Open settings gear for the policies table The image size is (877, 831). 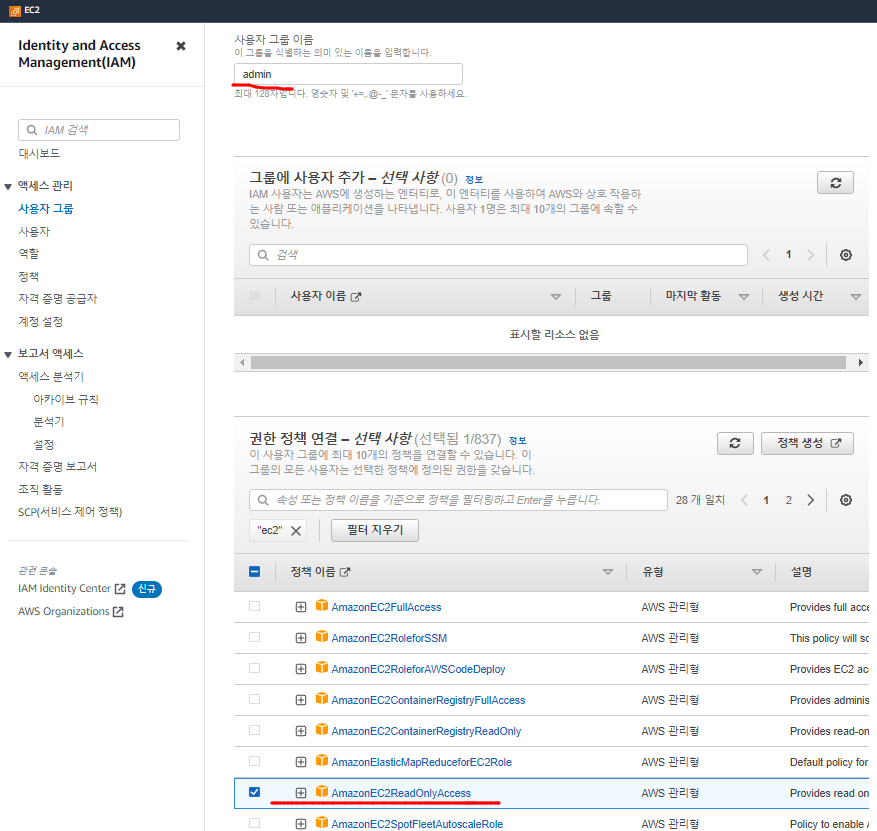pos(846,500)
